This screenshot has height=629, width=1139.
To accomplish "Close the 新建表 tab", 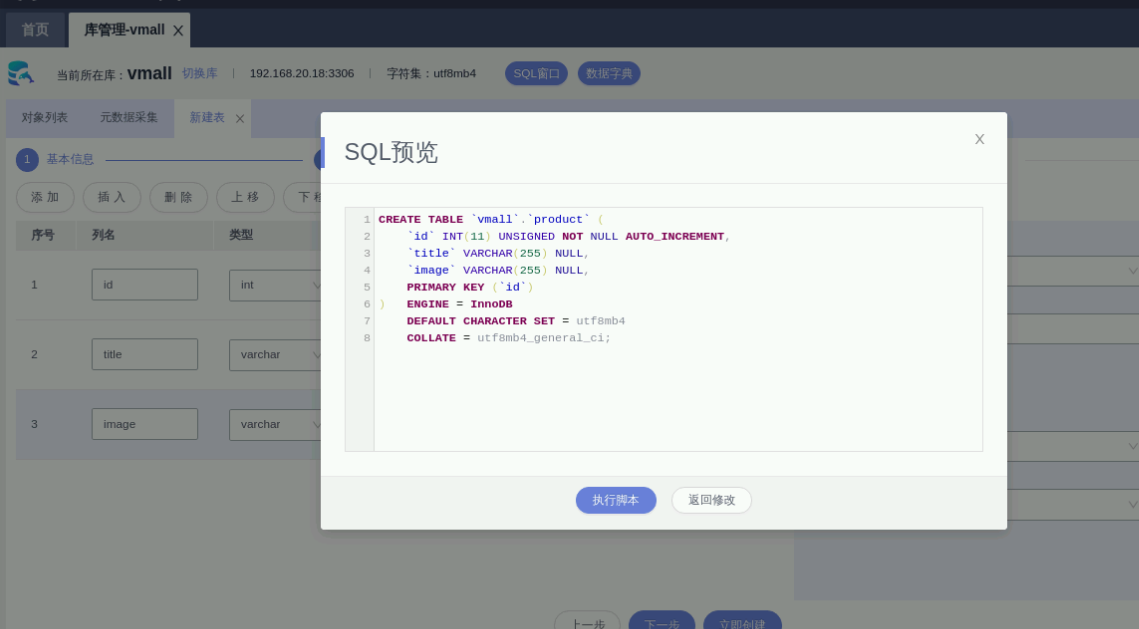I will [240, 118].
